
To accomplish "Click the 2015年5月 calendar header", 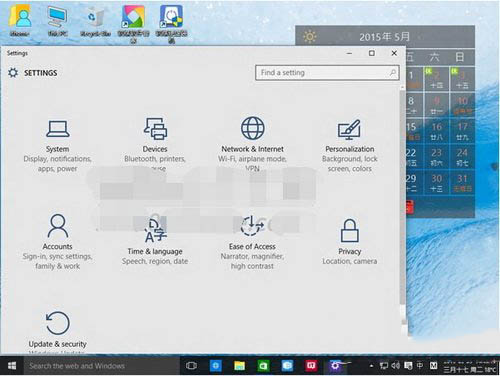I will click(x=385, y=37).
